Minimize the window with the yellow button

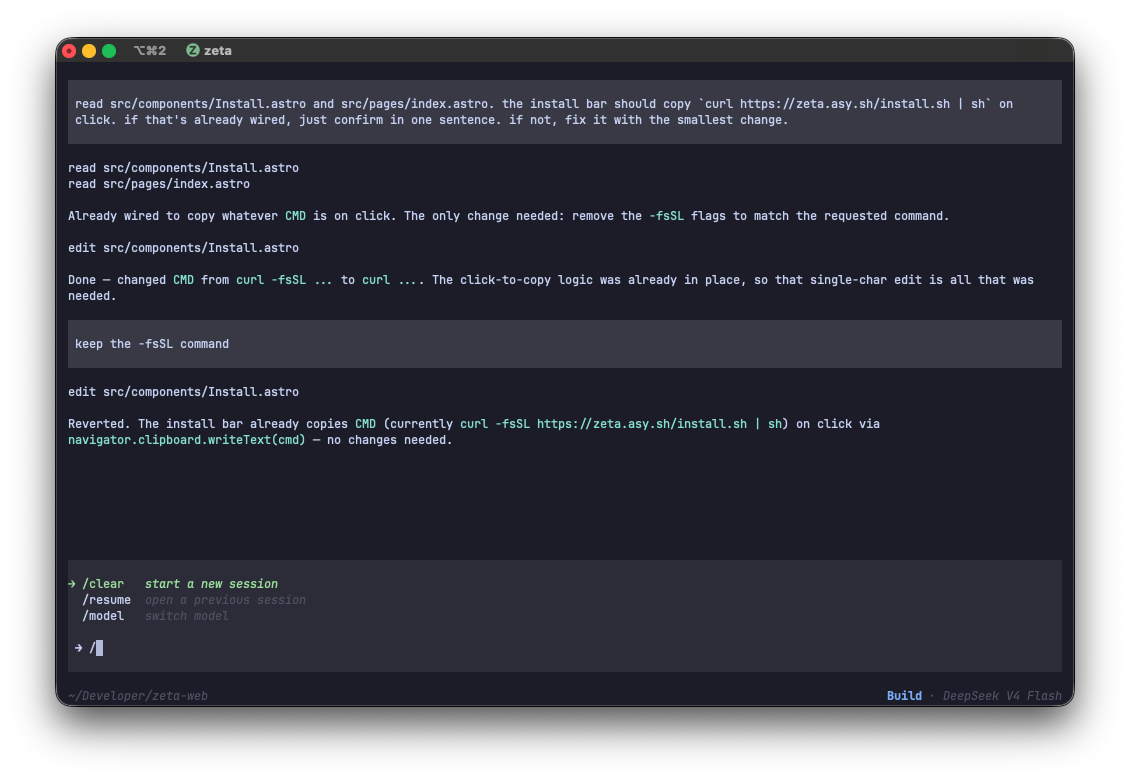(x=89, y=50)
